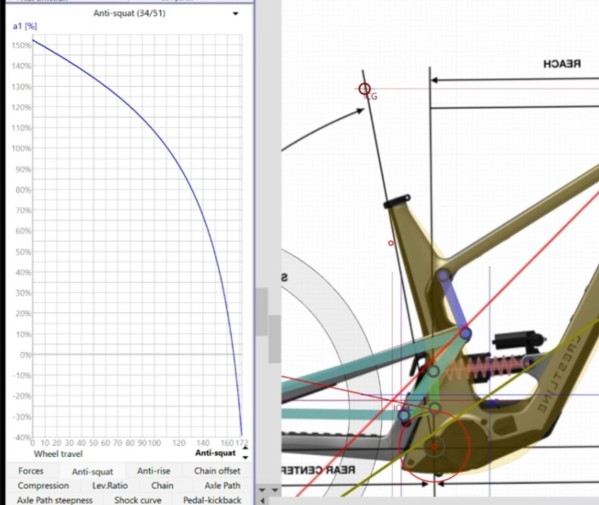Click the up arrow next to Anti-squat label
This screenshot has width=599, height=505.
pos(245,448)
